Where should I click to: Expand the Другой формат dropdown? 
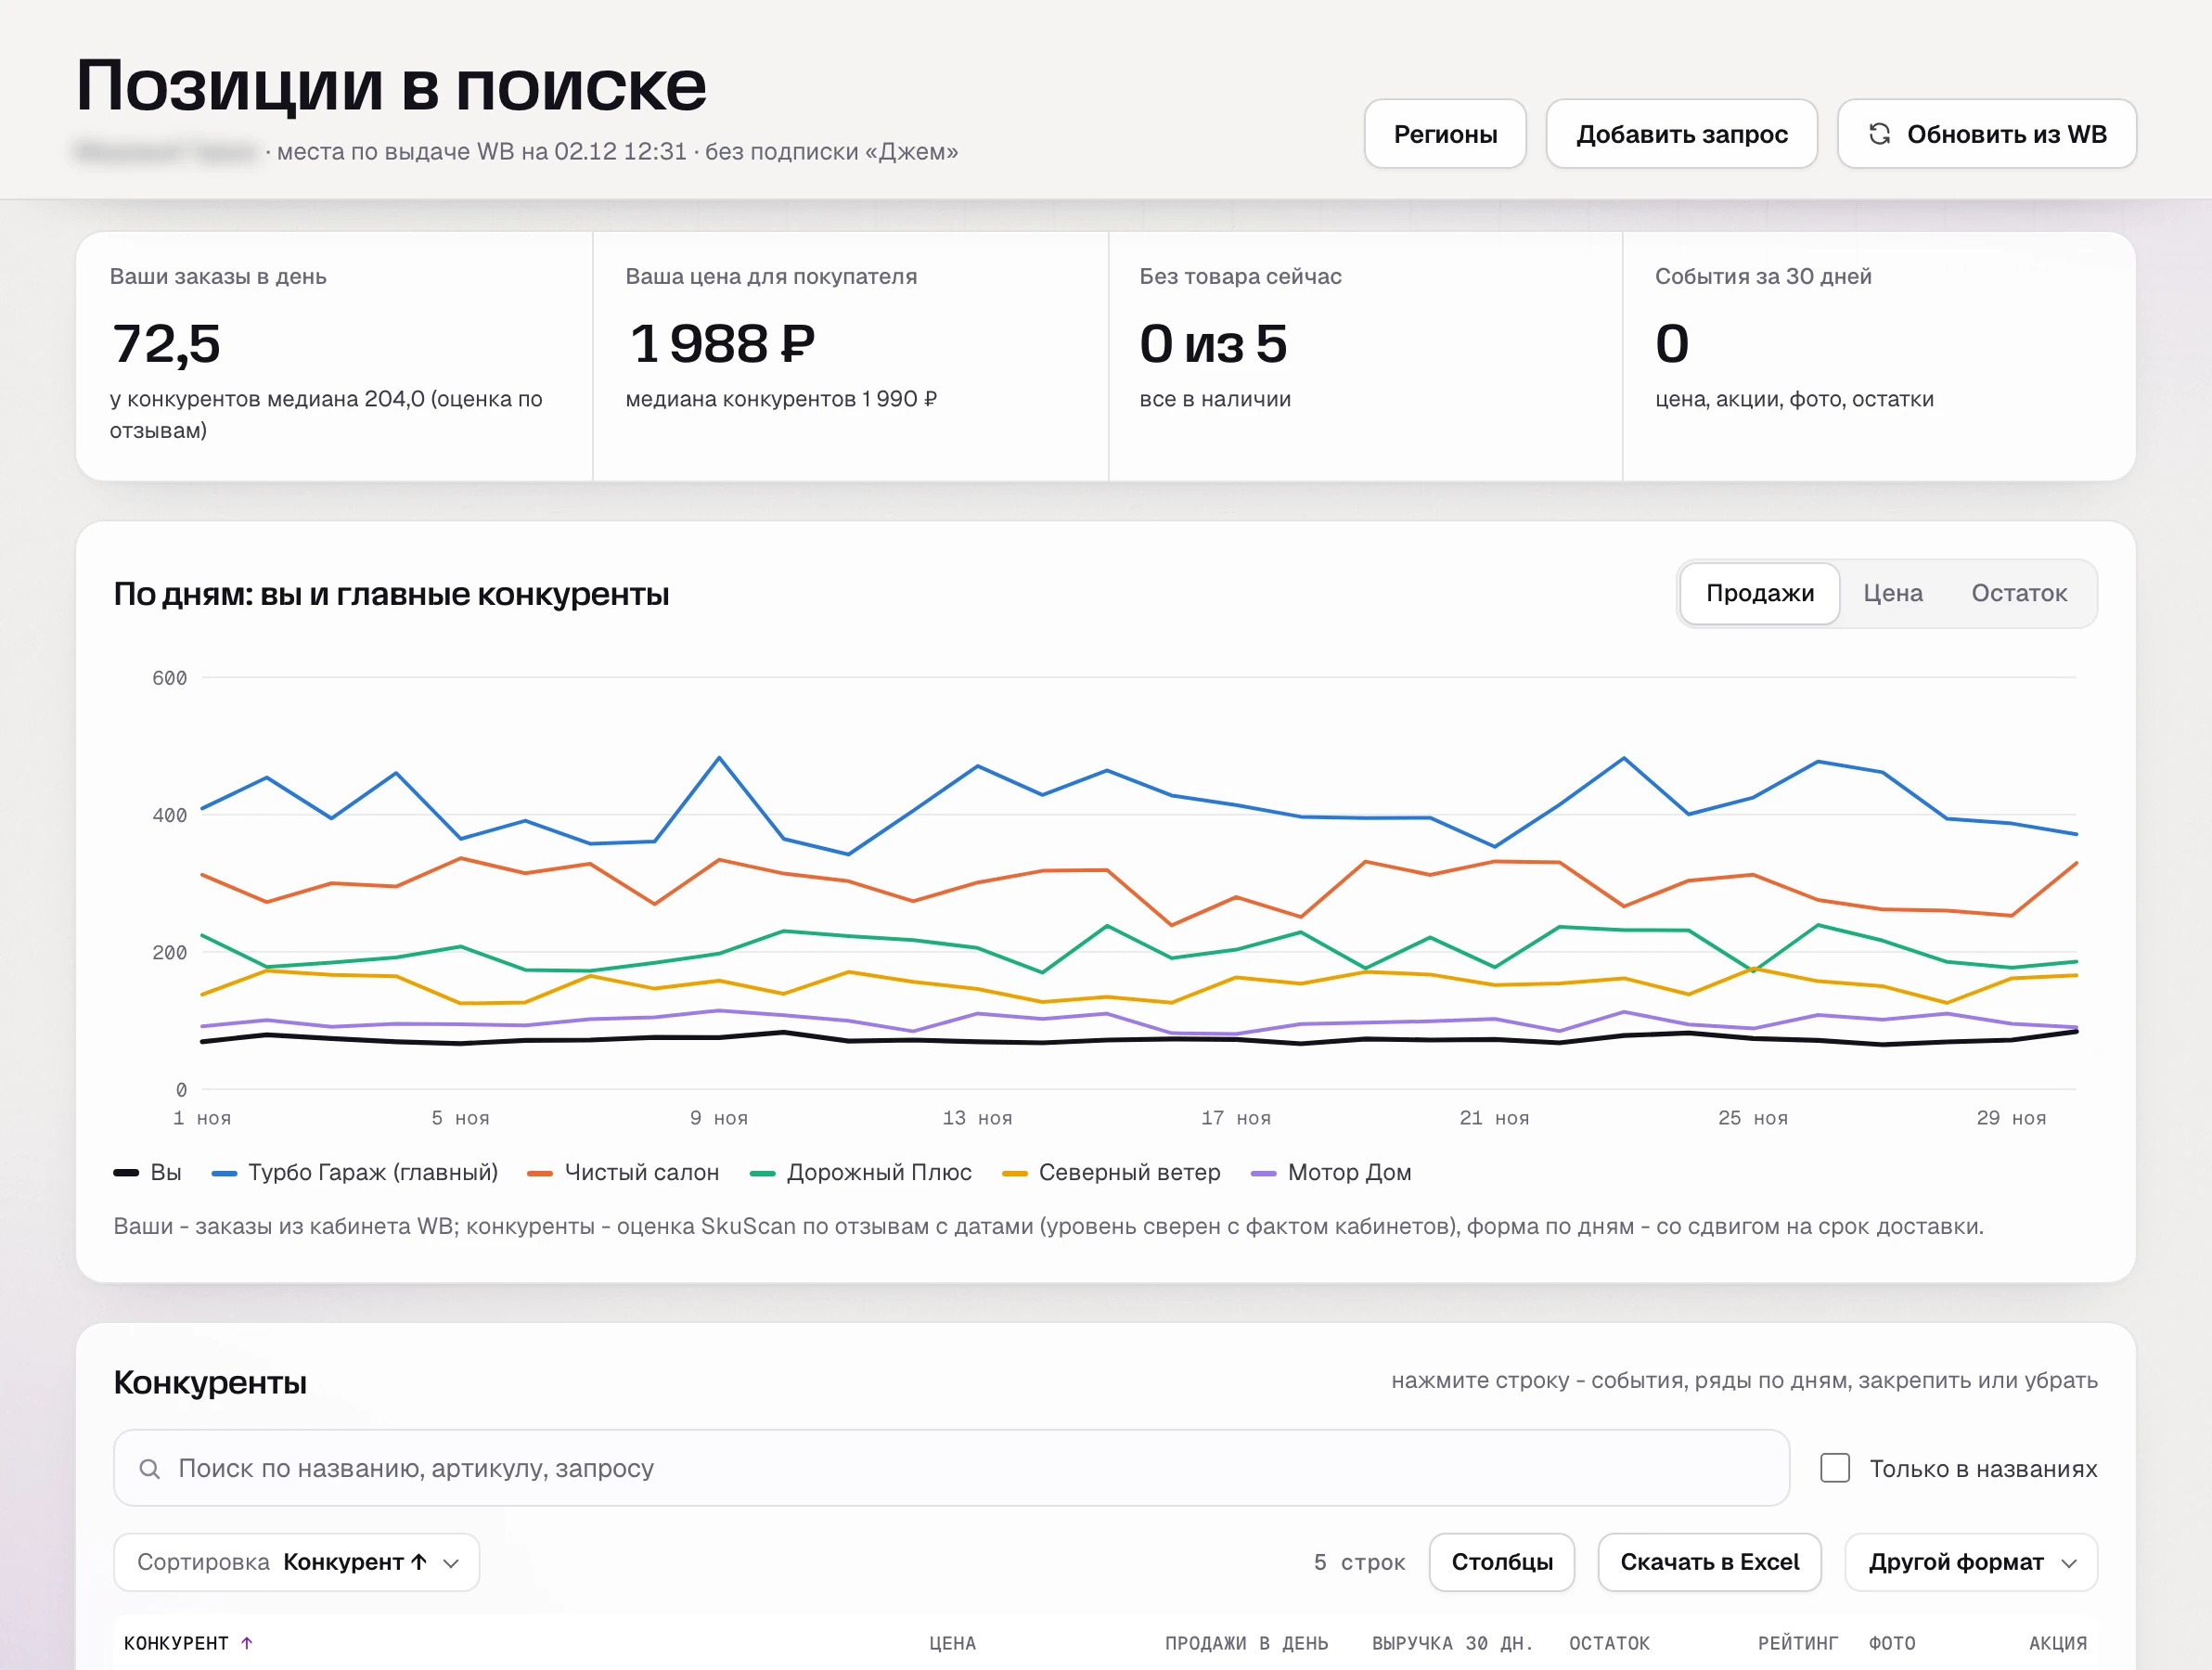(1971, 1562)
